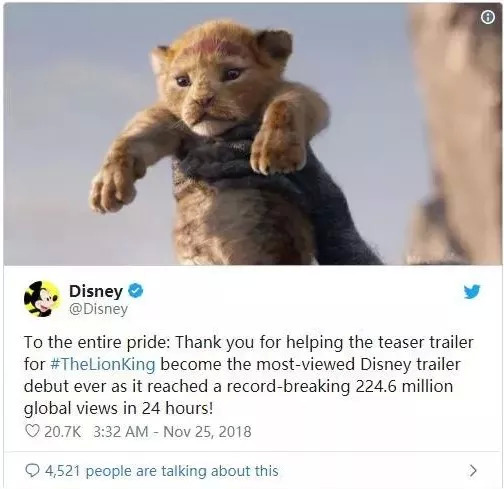The image size is (504, 489).
Task: Click the info icon on the photo
Action: (x=488, y=18)
